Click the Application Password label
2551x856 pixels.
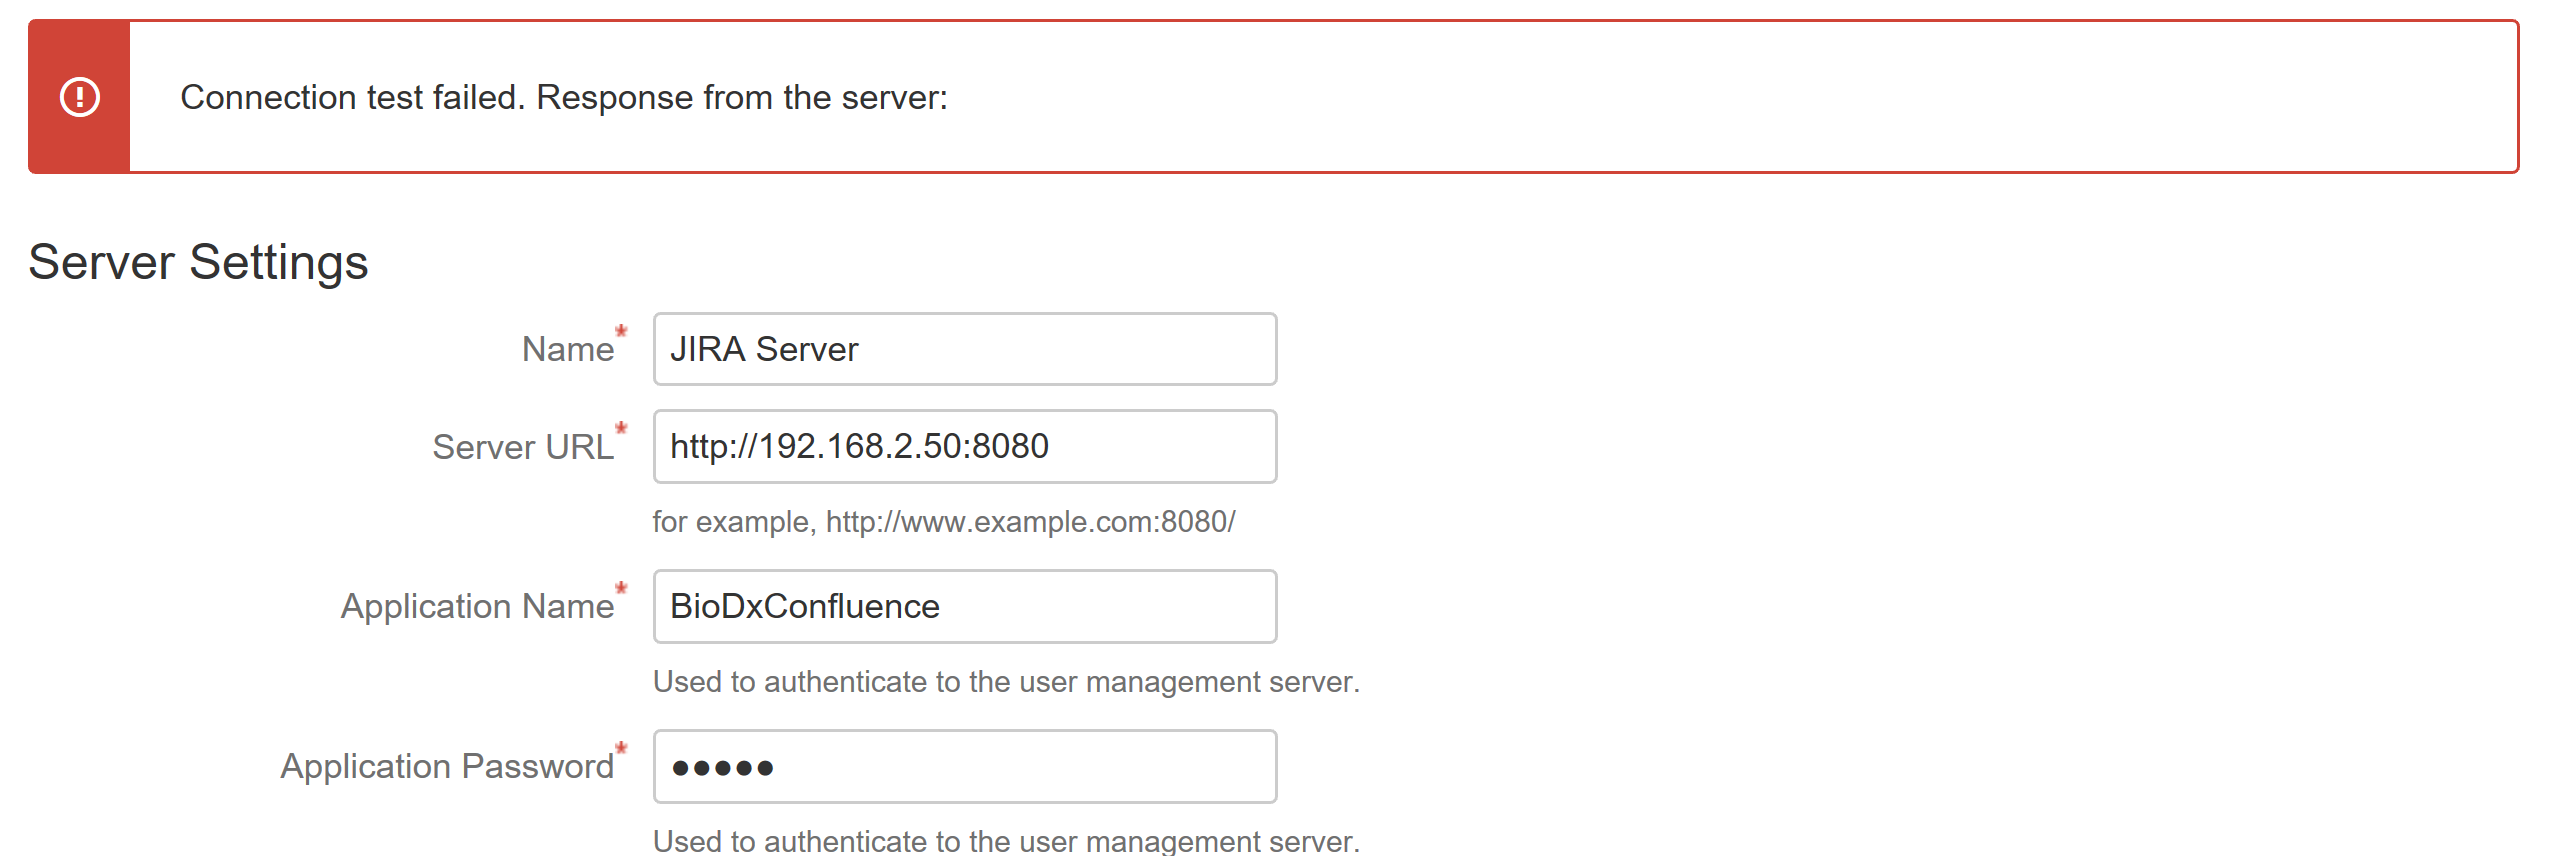click(x=447, y=766)
